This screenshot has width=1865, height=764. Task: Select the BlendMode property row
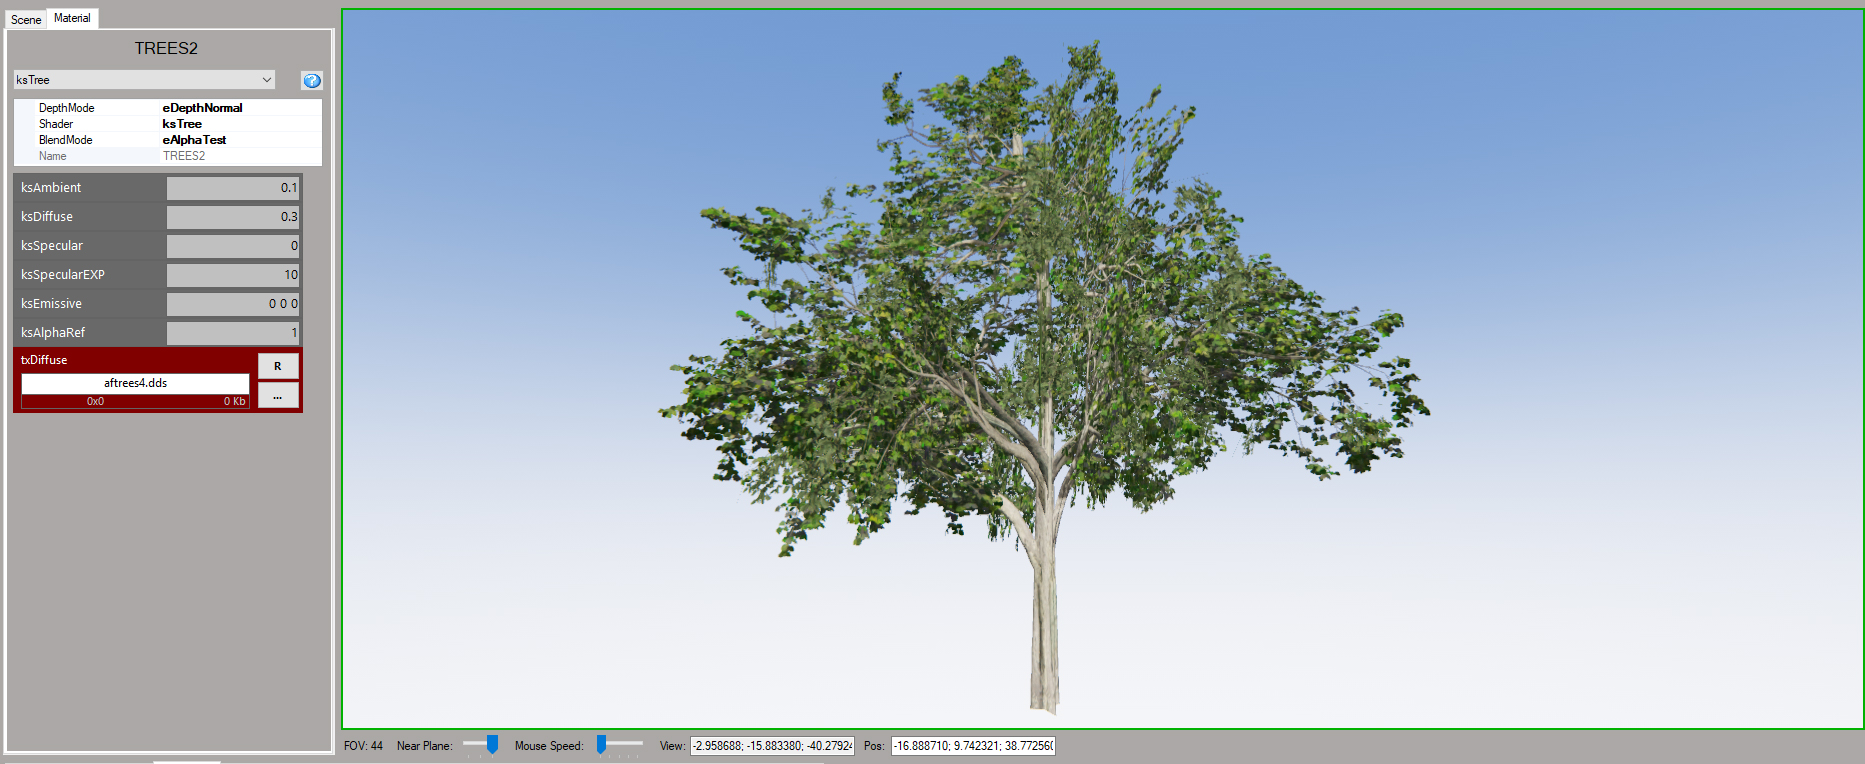pos(168,140)
